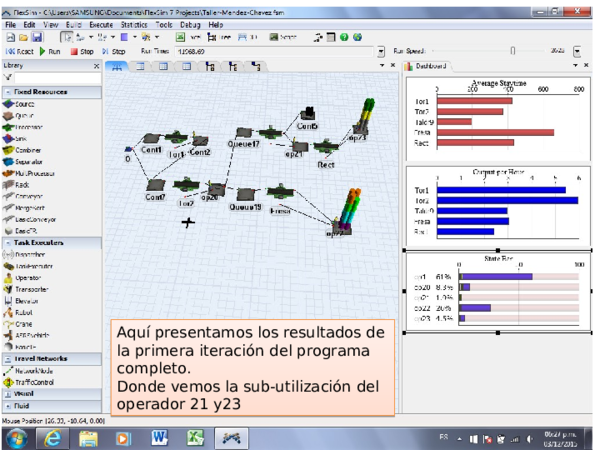Viewport: 600px width, 450px height.
Task: Open Excel from the taskbar
Action: (194, 438)
